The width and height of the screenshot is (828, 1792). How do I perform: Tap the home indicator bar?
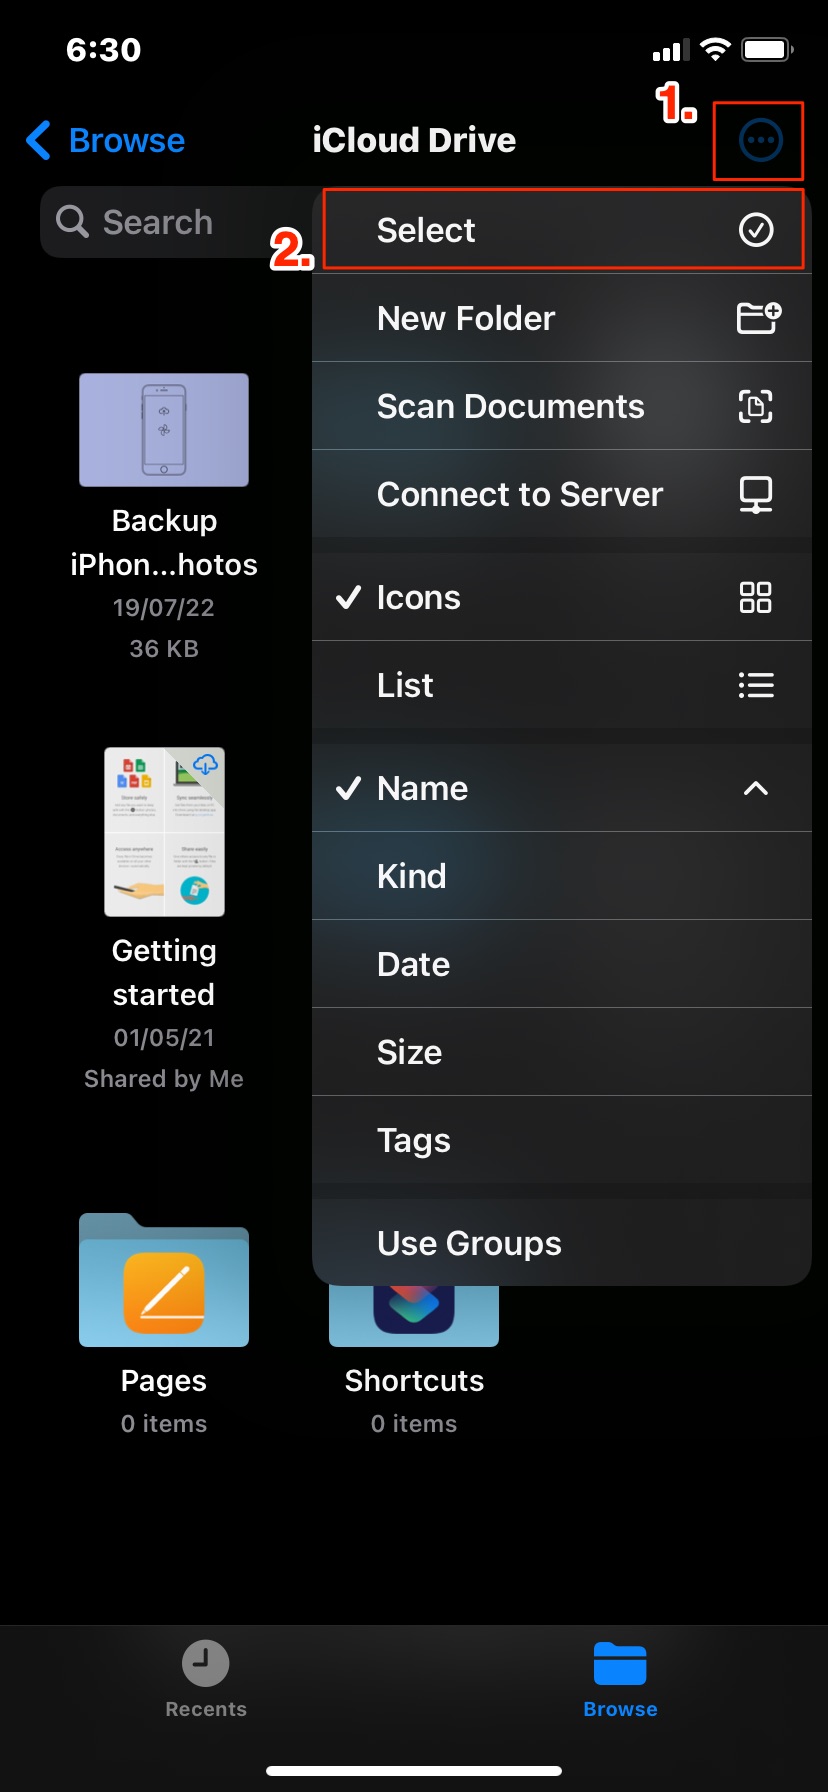tap(414, 1771)
